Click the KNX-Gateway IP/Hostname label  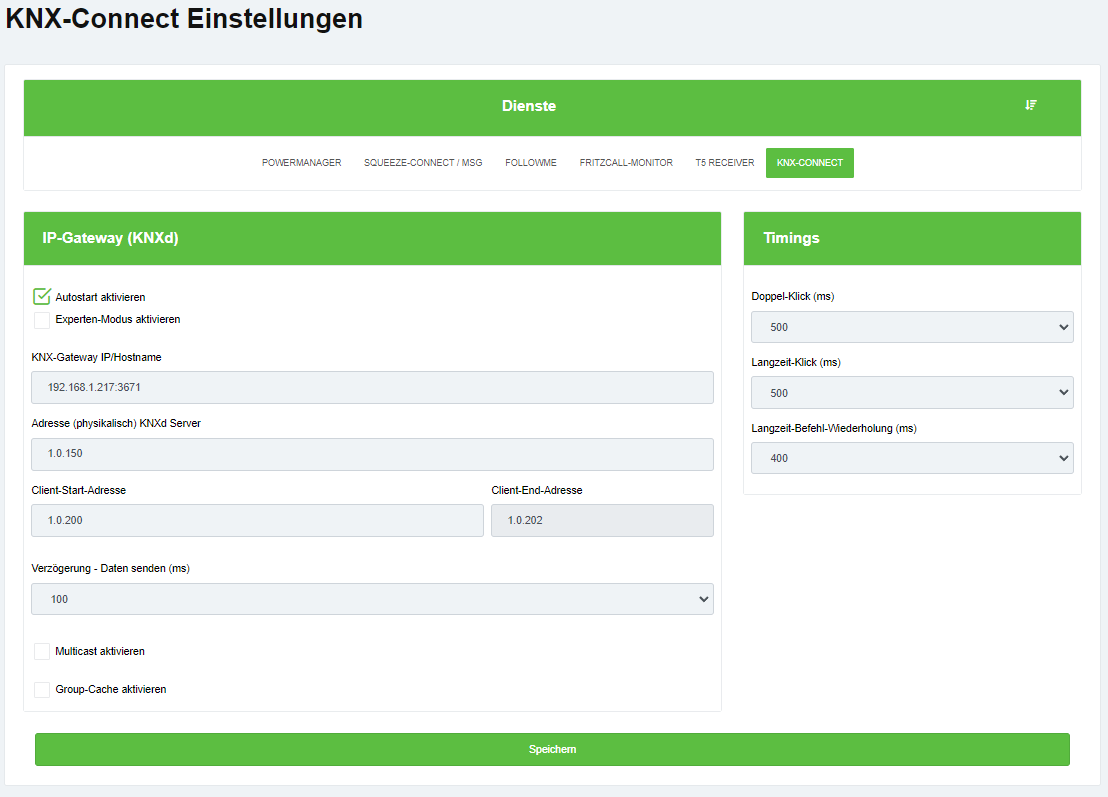click(96, 358)
